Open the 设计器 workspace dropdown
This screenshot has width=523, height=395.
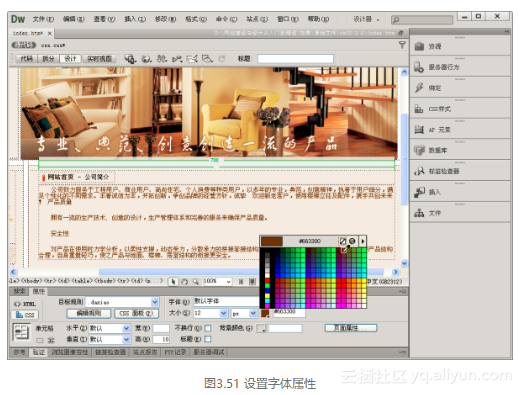pos(366,19)
